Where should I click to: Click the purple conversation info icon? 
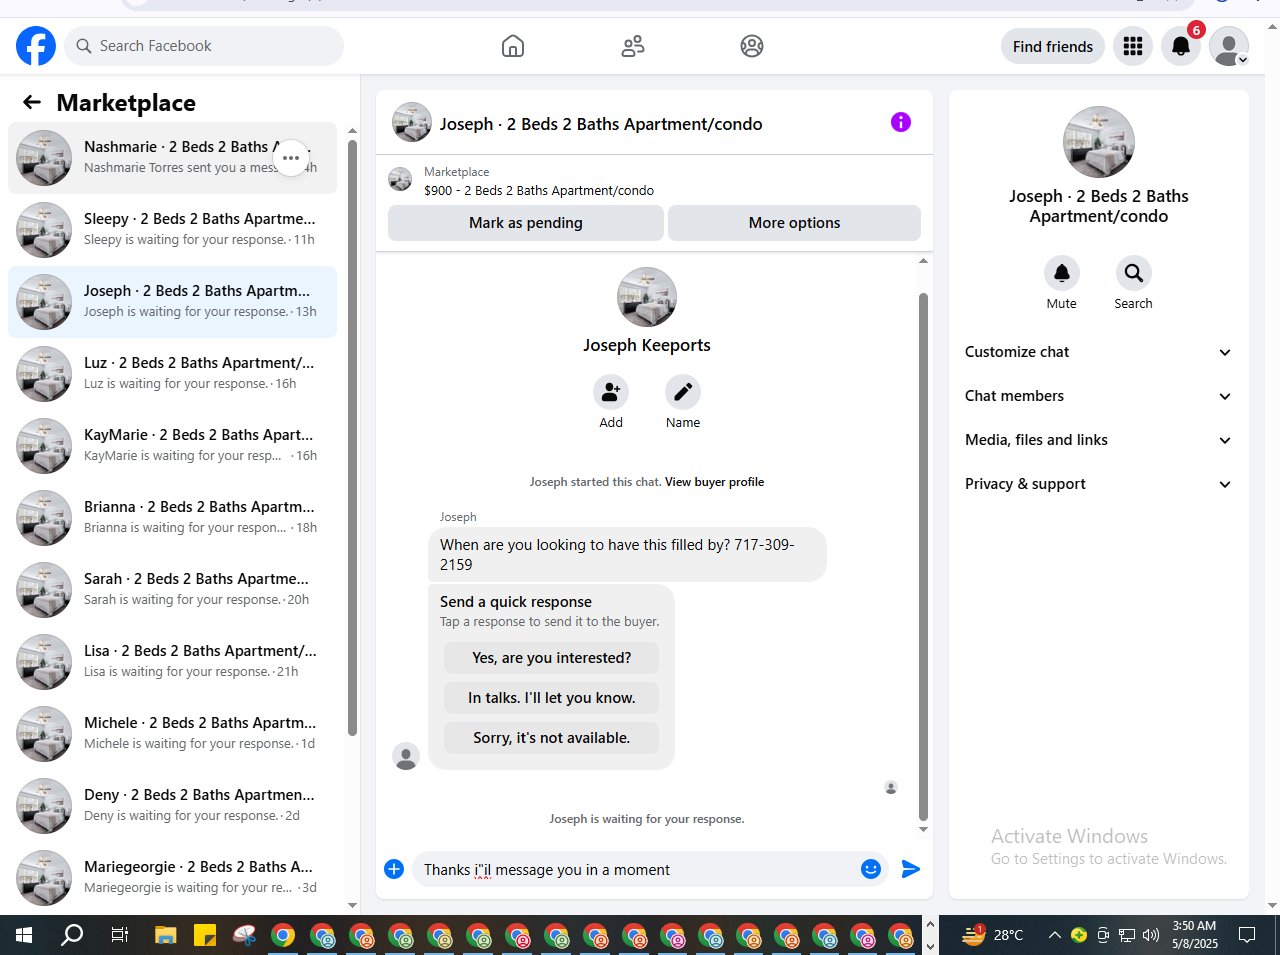[x=901, y=122]
